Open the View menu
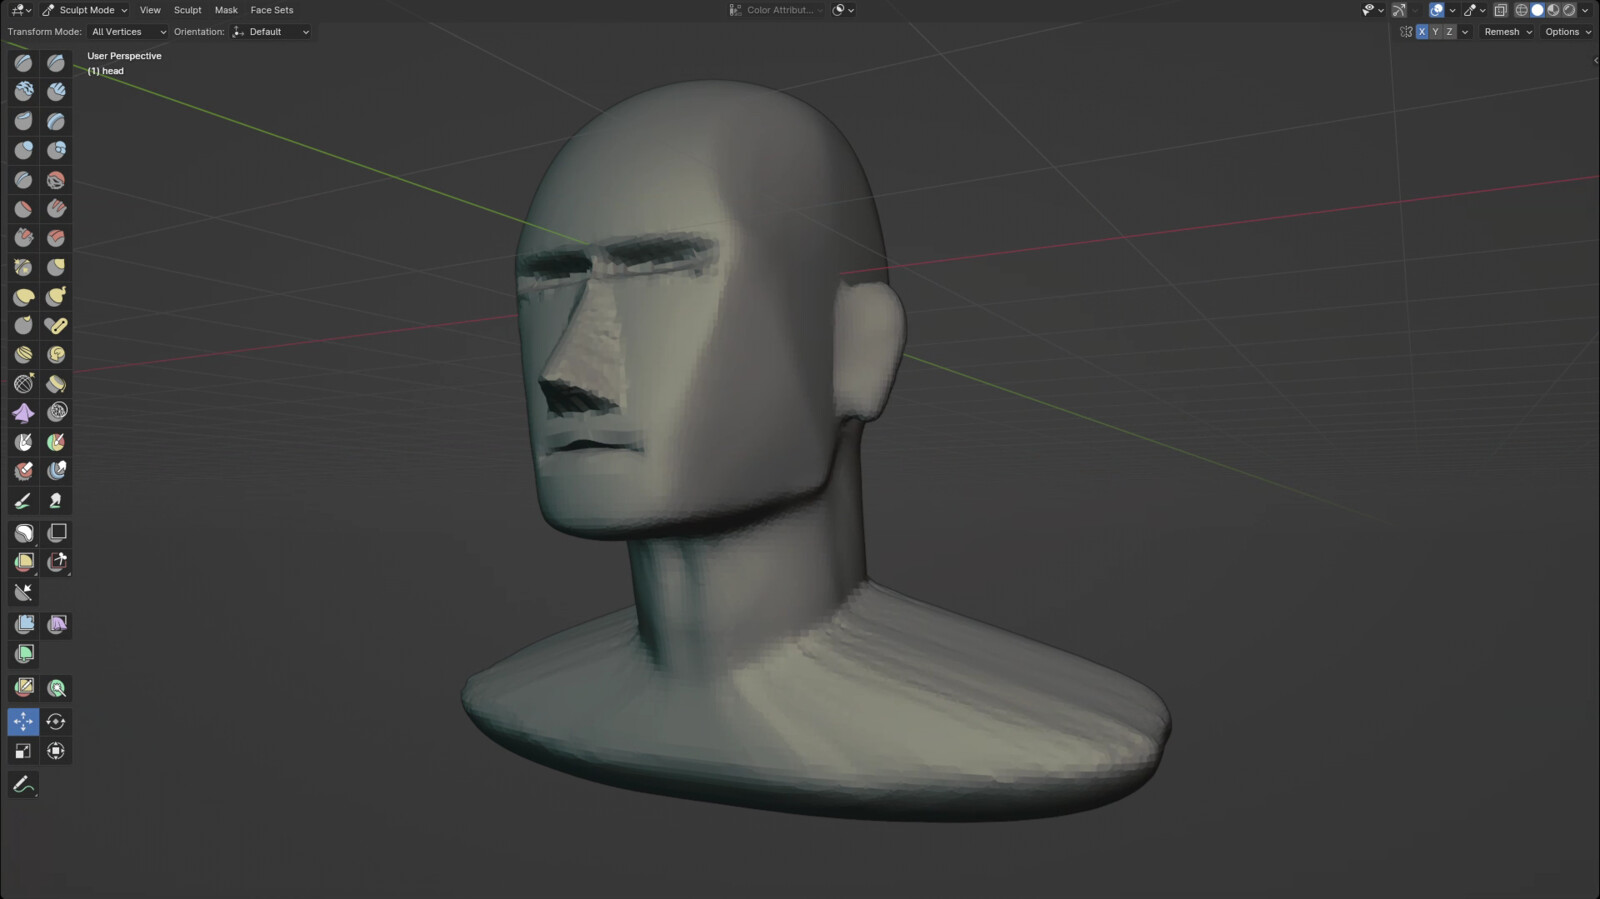1600x899 pixels. click(150, 10)
